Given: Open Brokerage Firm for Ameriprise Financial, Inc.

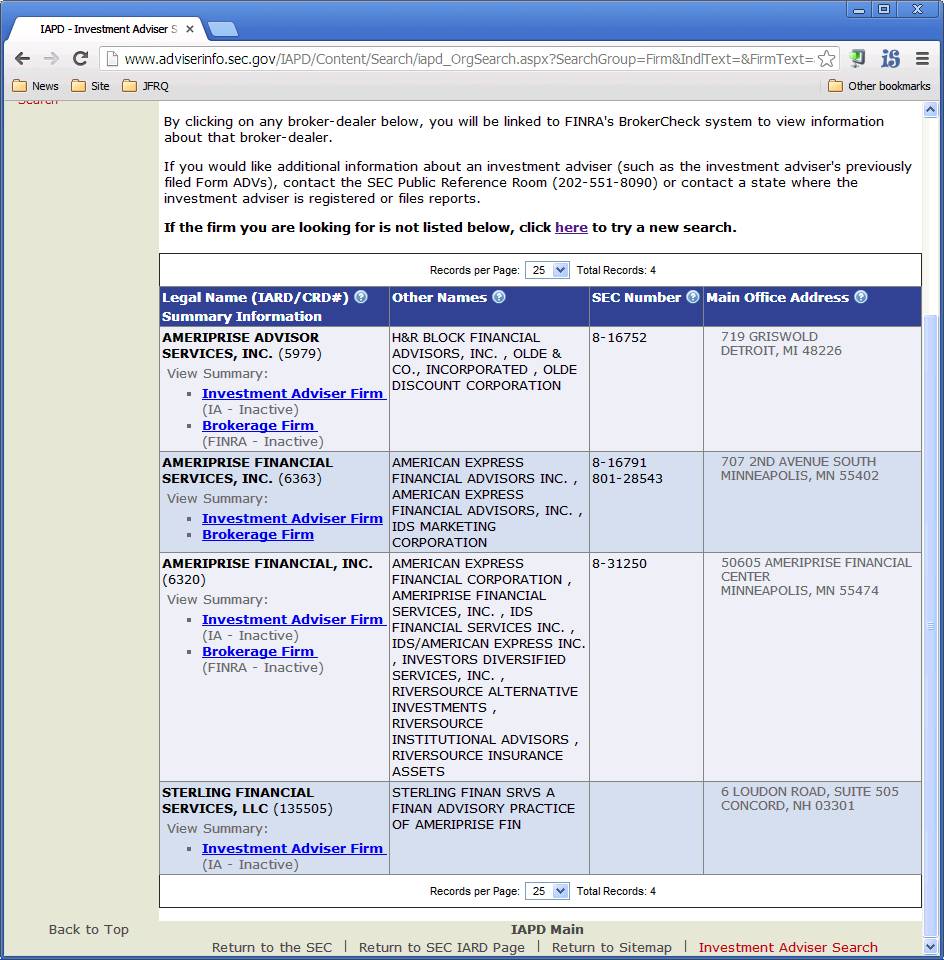Looking at the screenshot, I should (259, 651).
